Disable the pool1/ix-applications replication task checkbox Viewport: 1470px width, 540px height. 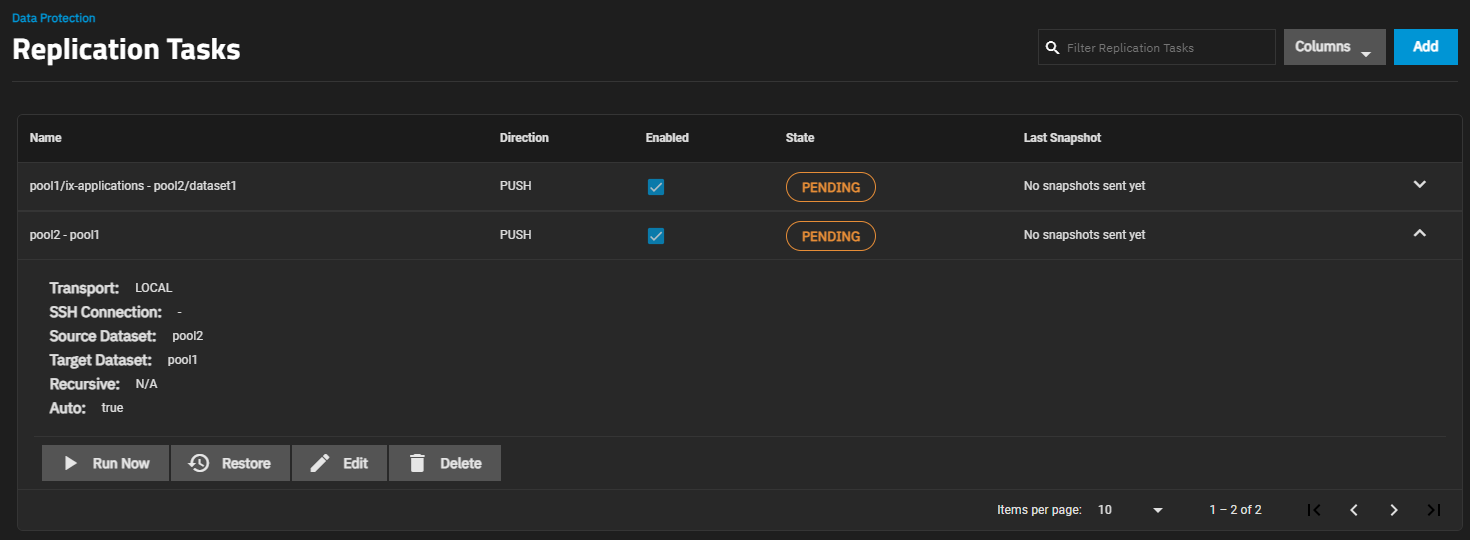click(x=656, y=187)
